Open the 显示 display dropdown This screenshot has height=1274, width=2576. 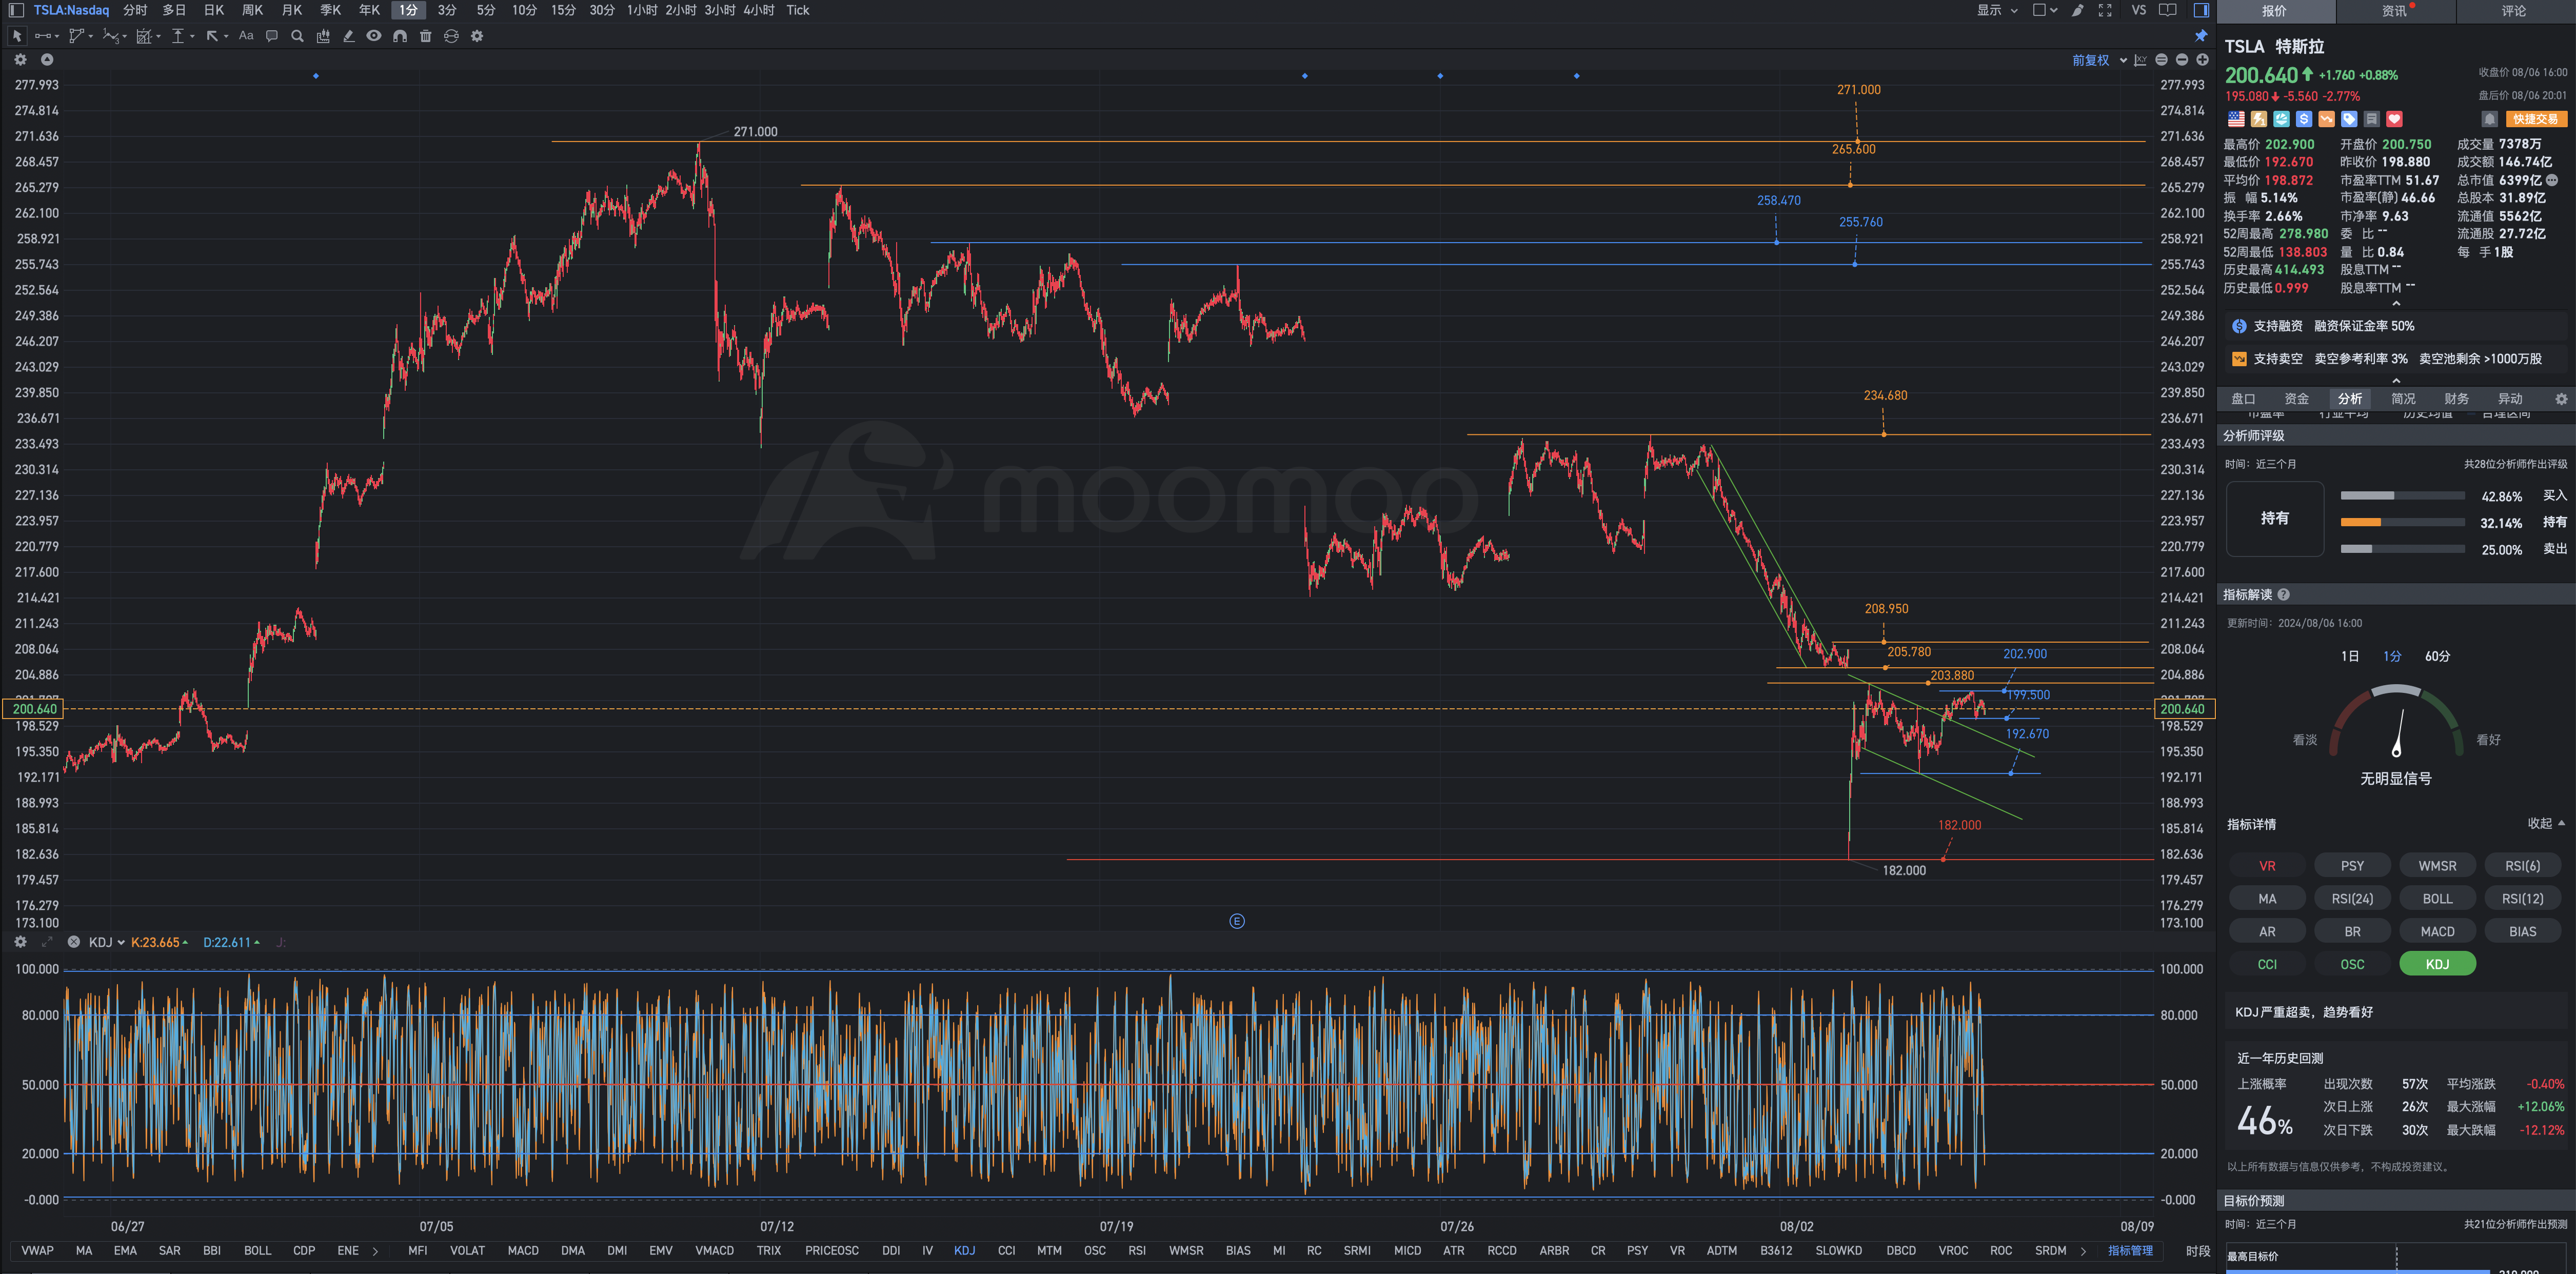click(1997, 10)
